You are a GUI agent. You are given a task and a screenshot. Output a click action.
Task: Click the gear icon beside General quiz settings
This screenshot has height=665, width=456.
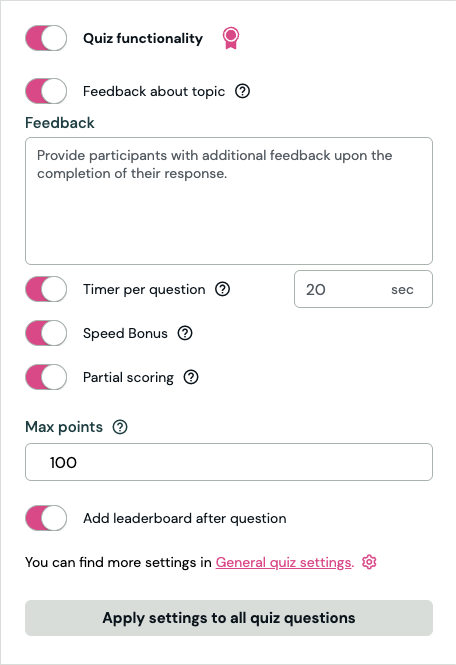(369, 562)
